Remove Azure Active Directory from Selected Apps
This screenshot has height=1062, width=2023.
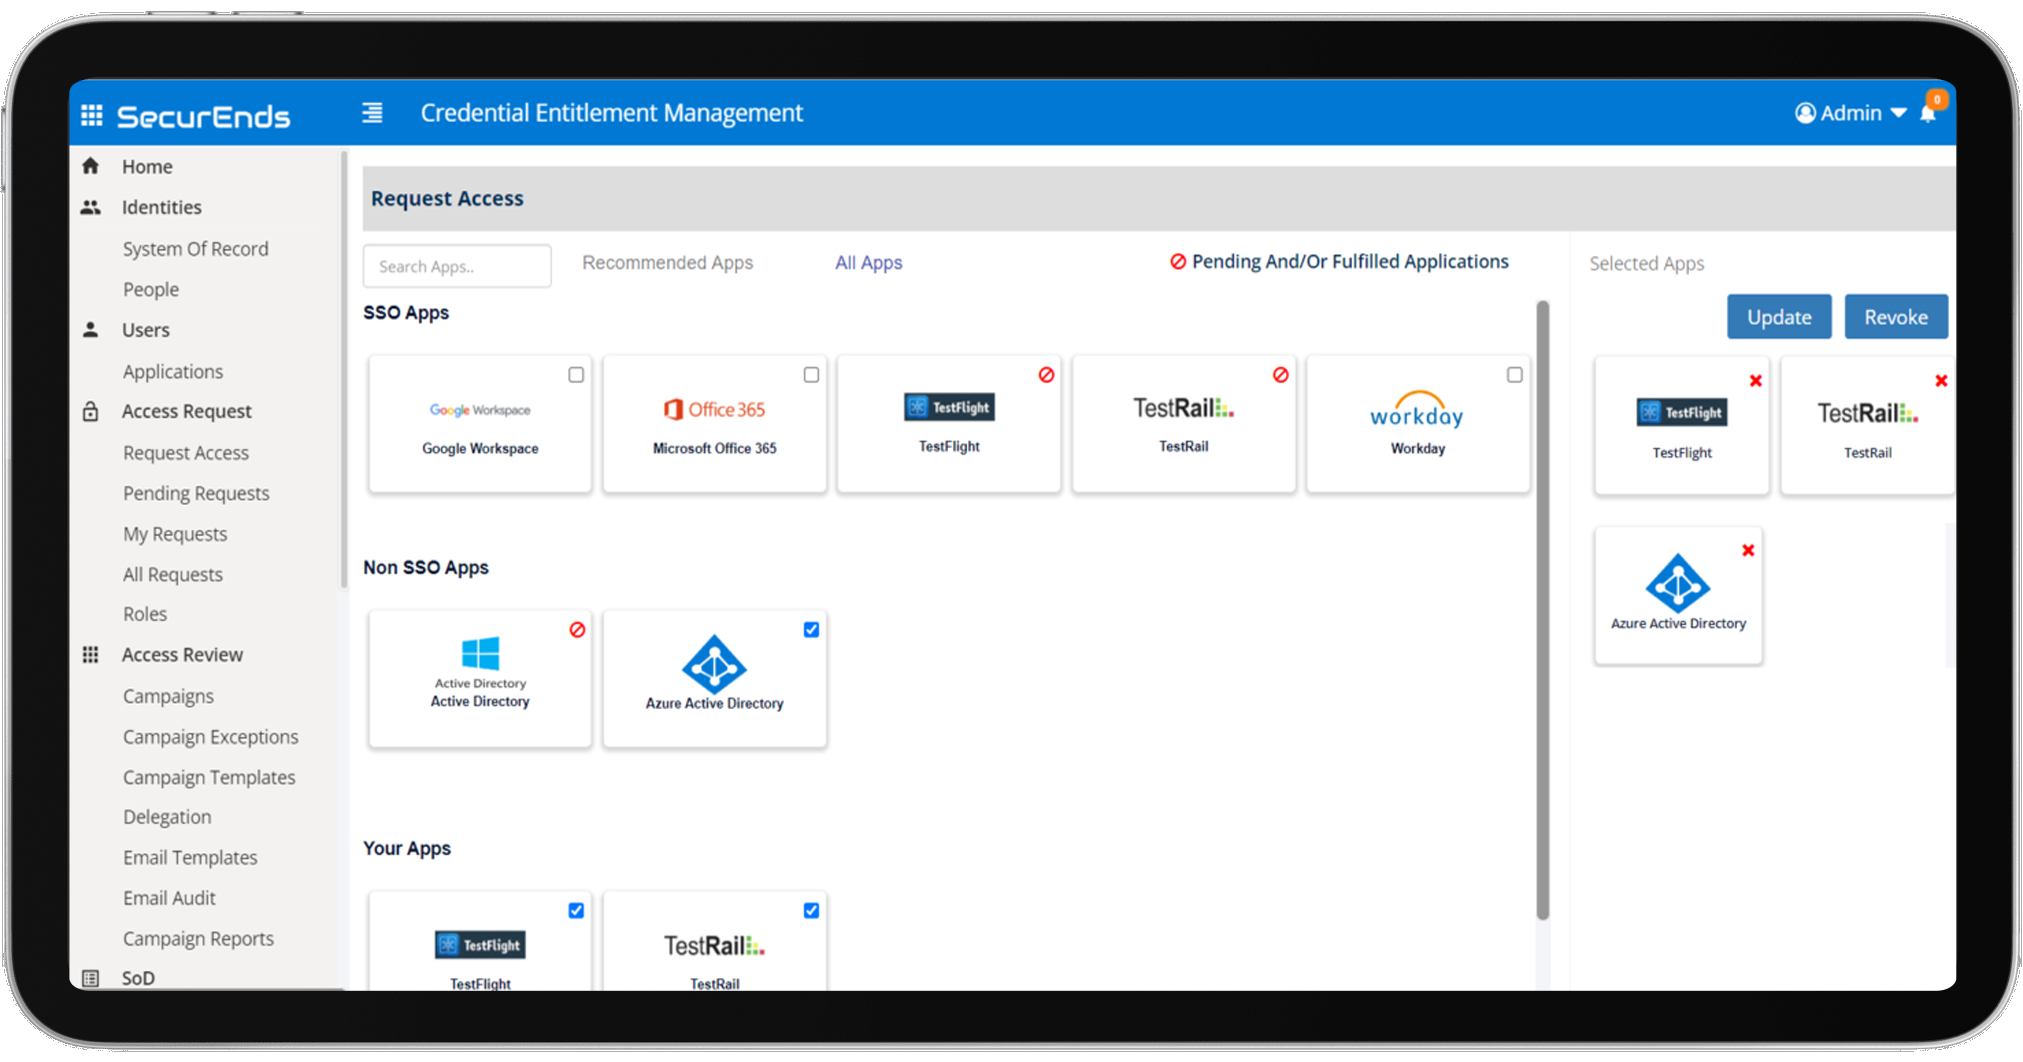pyautogui.click(x=1747, y=551)
